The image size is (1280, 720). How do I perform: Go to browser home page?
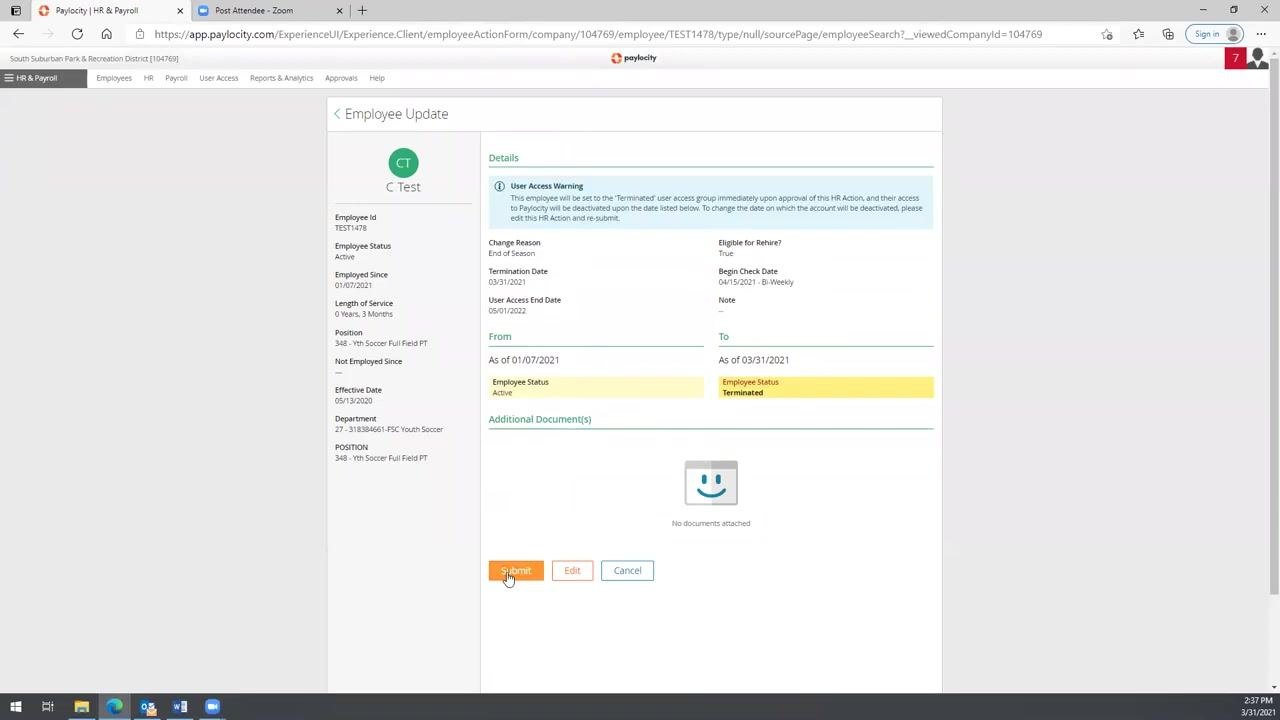106,34
